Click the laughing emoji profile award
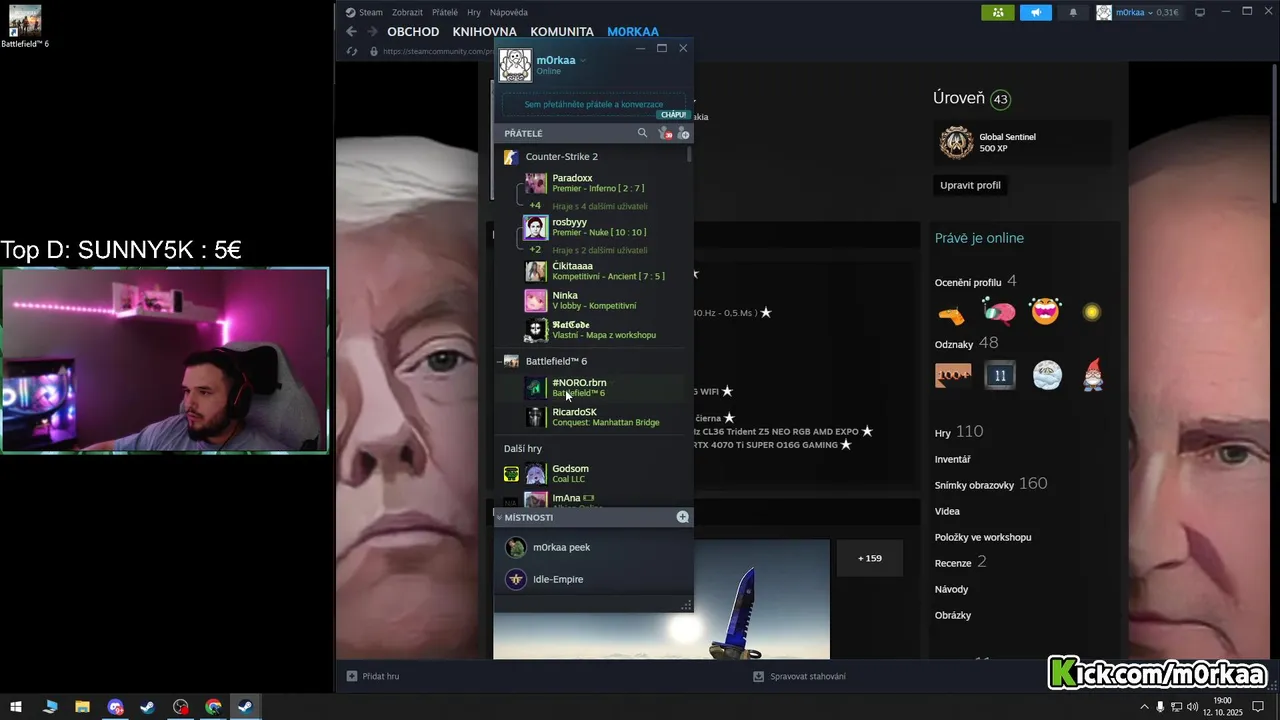Image resolution: width=1280 pixels, height=720 pixels. 1045,312
